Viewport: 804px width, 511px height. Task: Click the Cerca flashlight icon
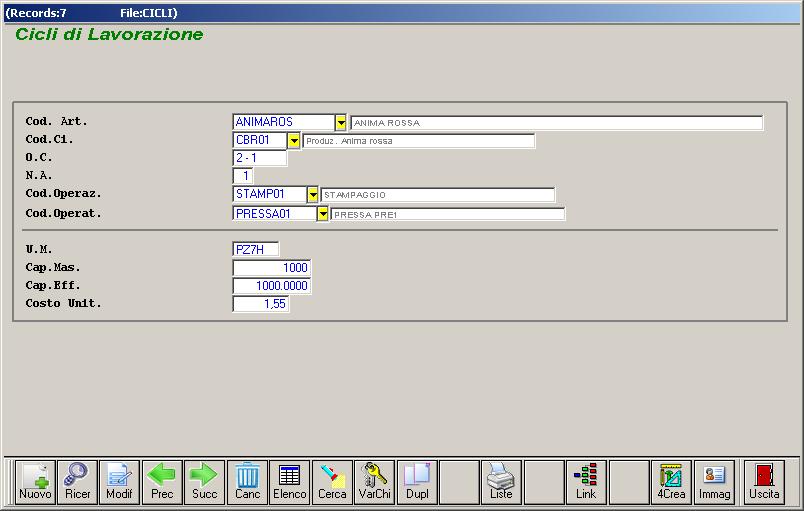(332, 482)
